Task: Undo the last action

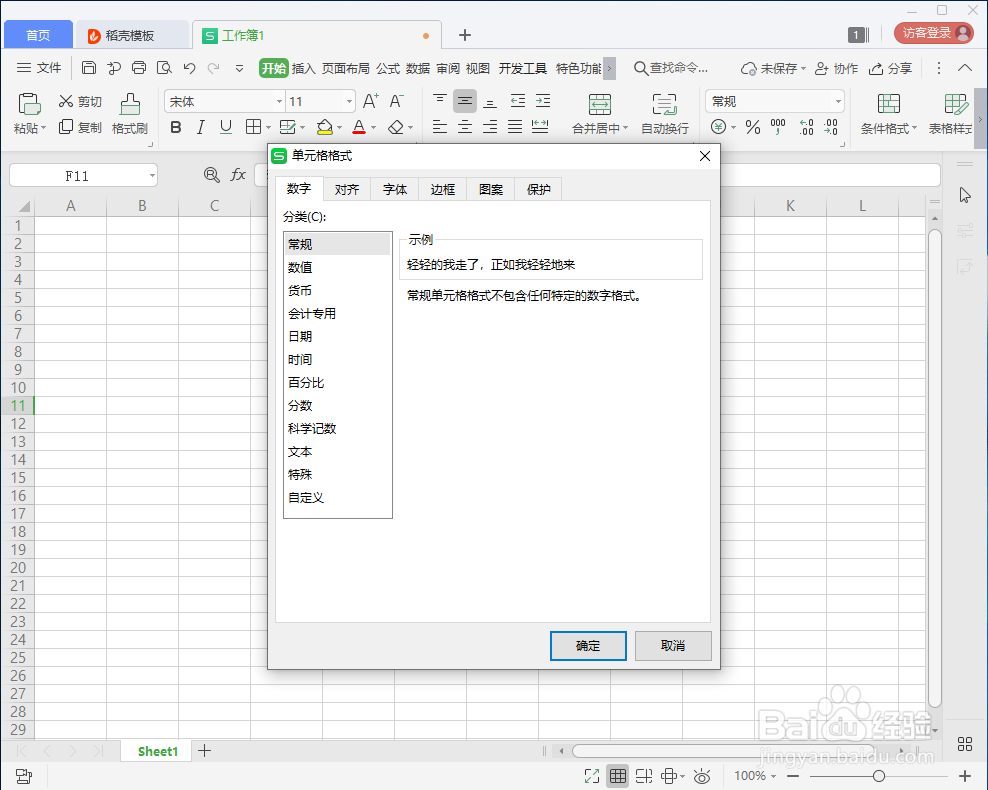Action: point(189,67)
